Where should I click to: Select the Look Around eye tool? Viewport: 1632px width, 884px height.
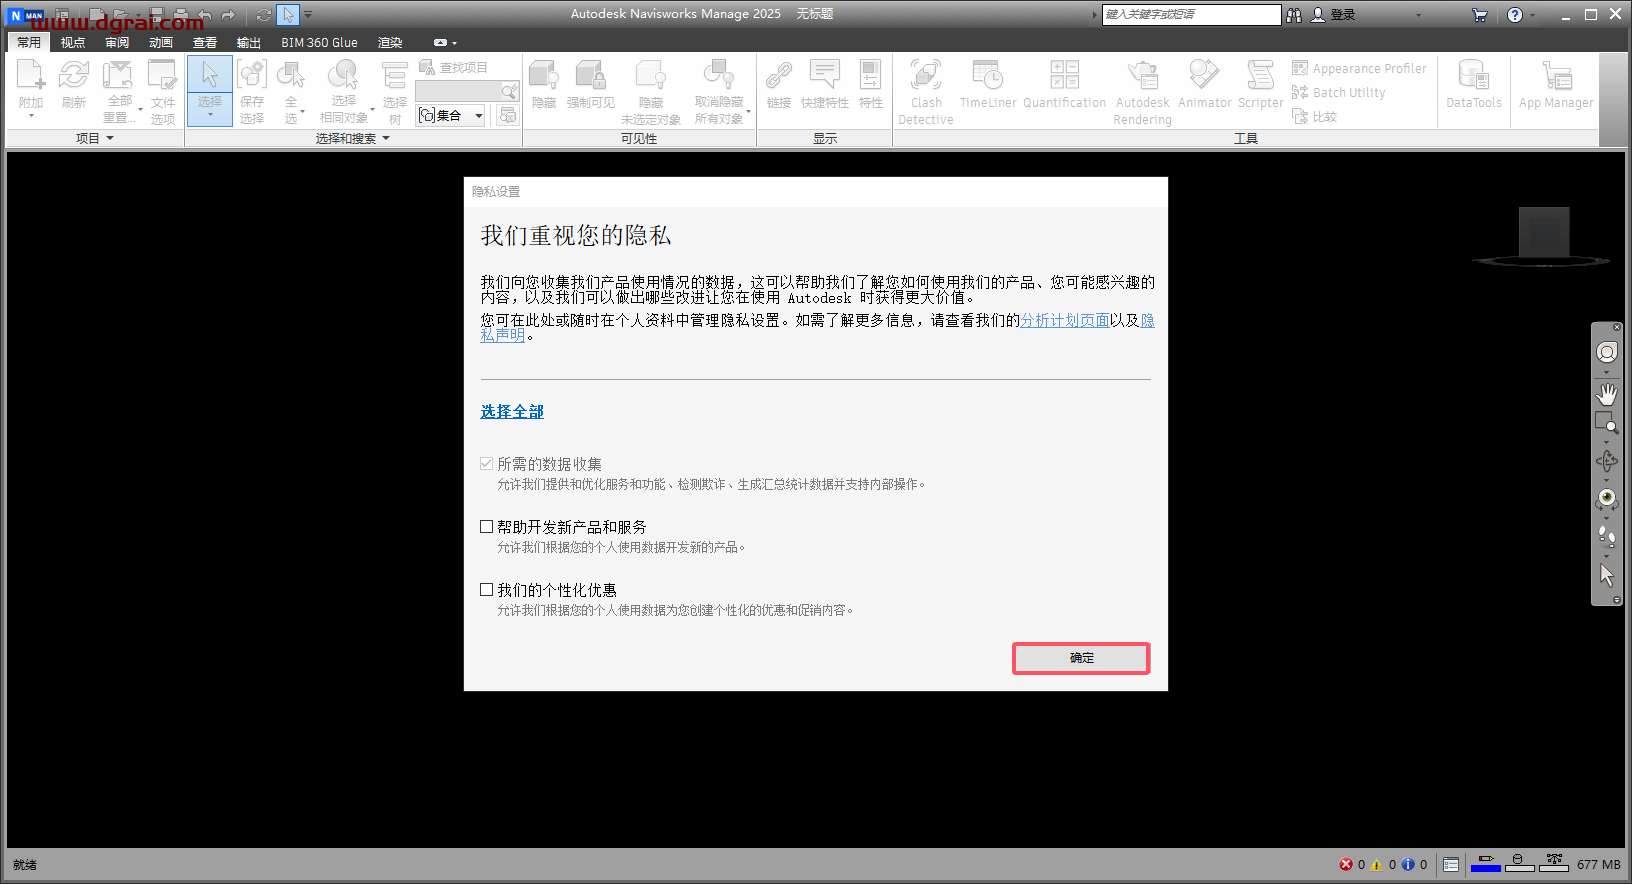[1607, 498]
